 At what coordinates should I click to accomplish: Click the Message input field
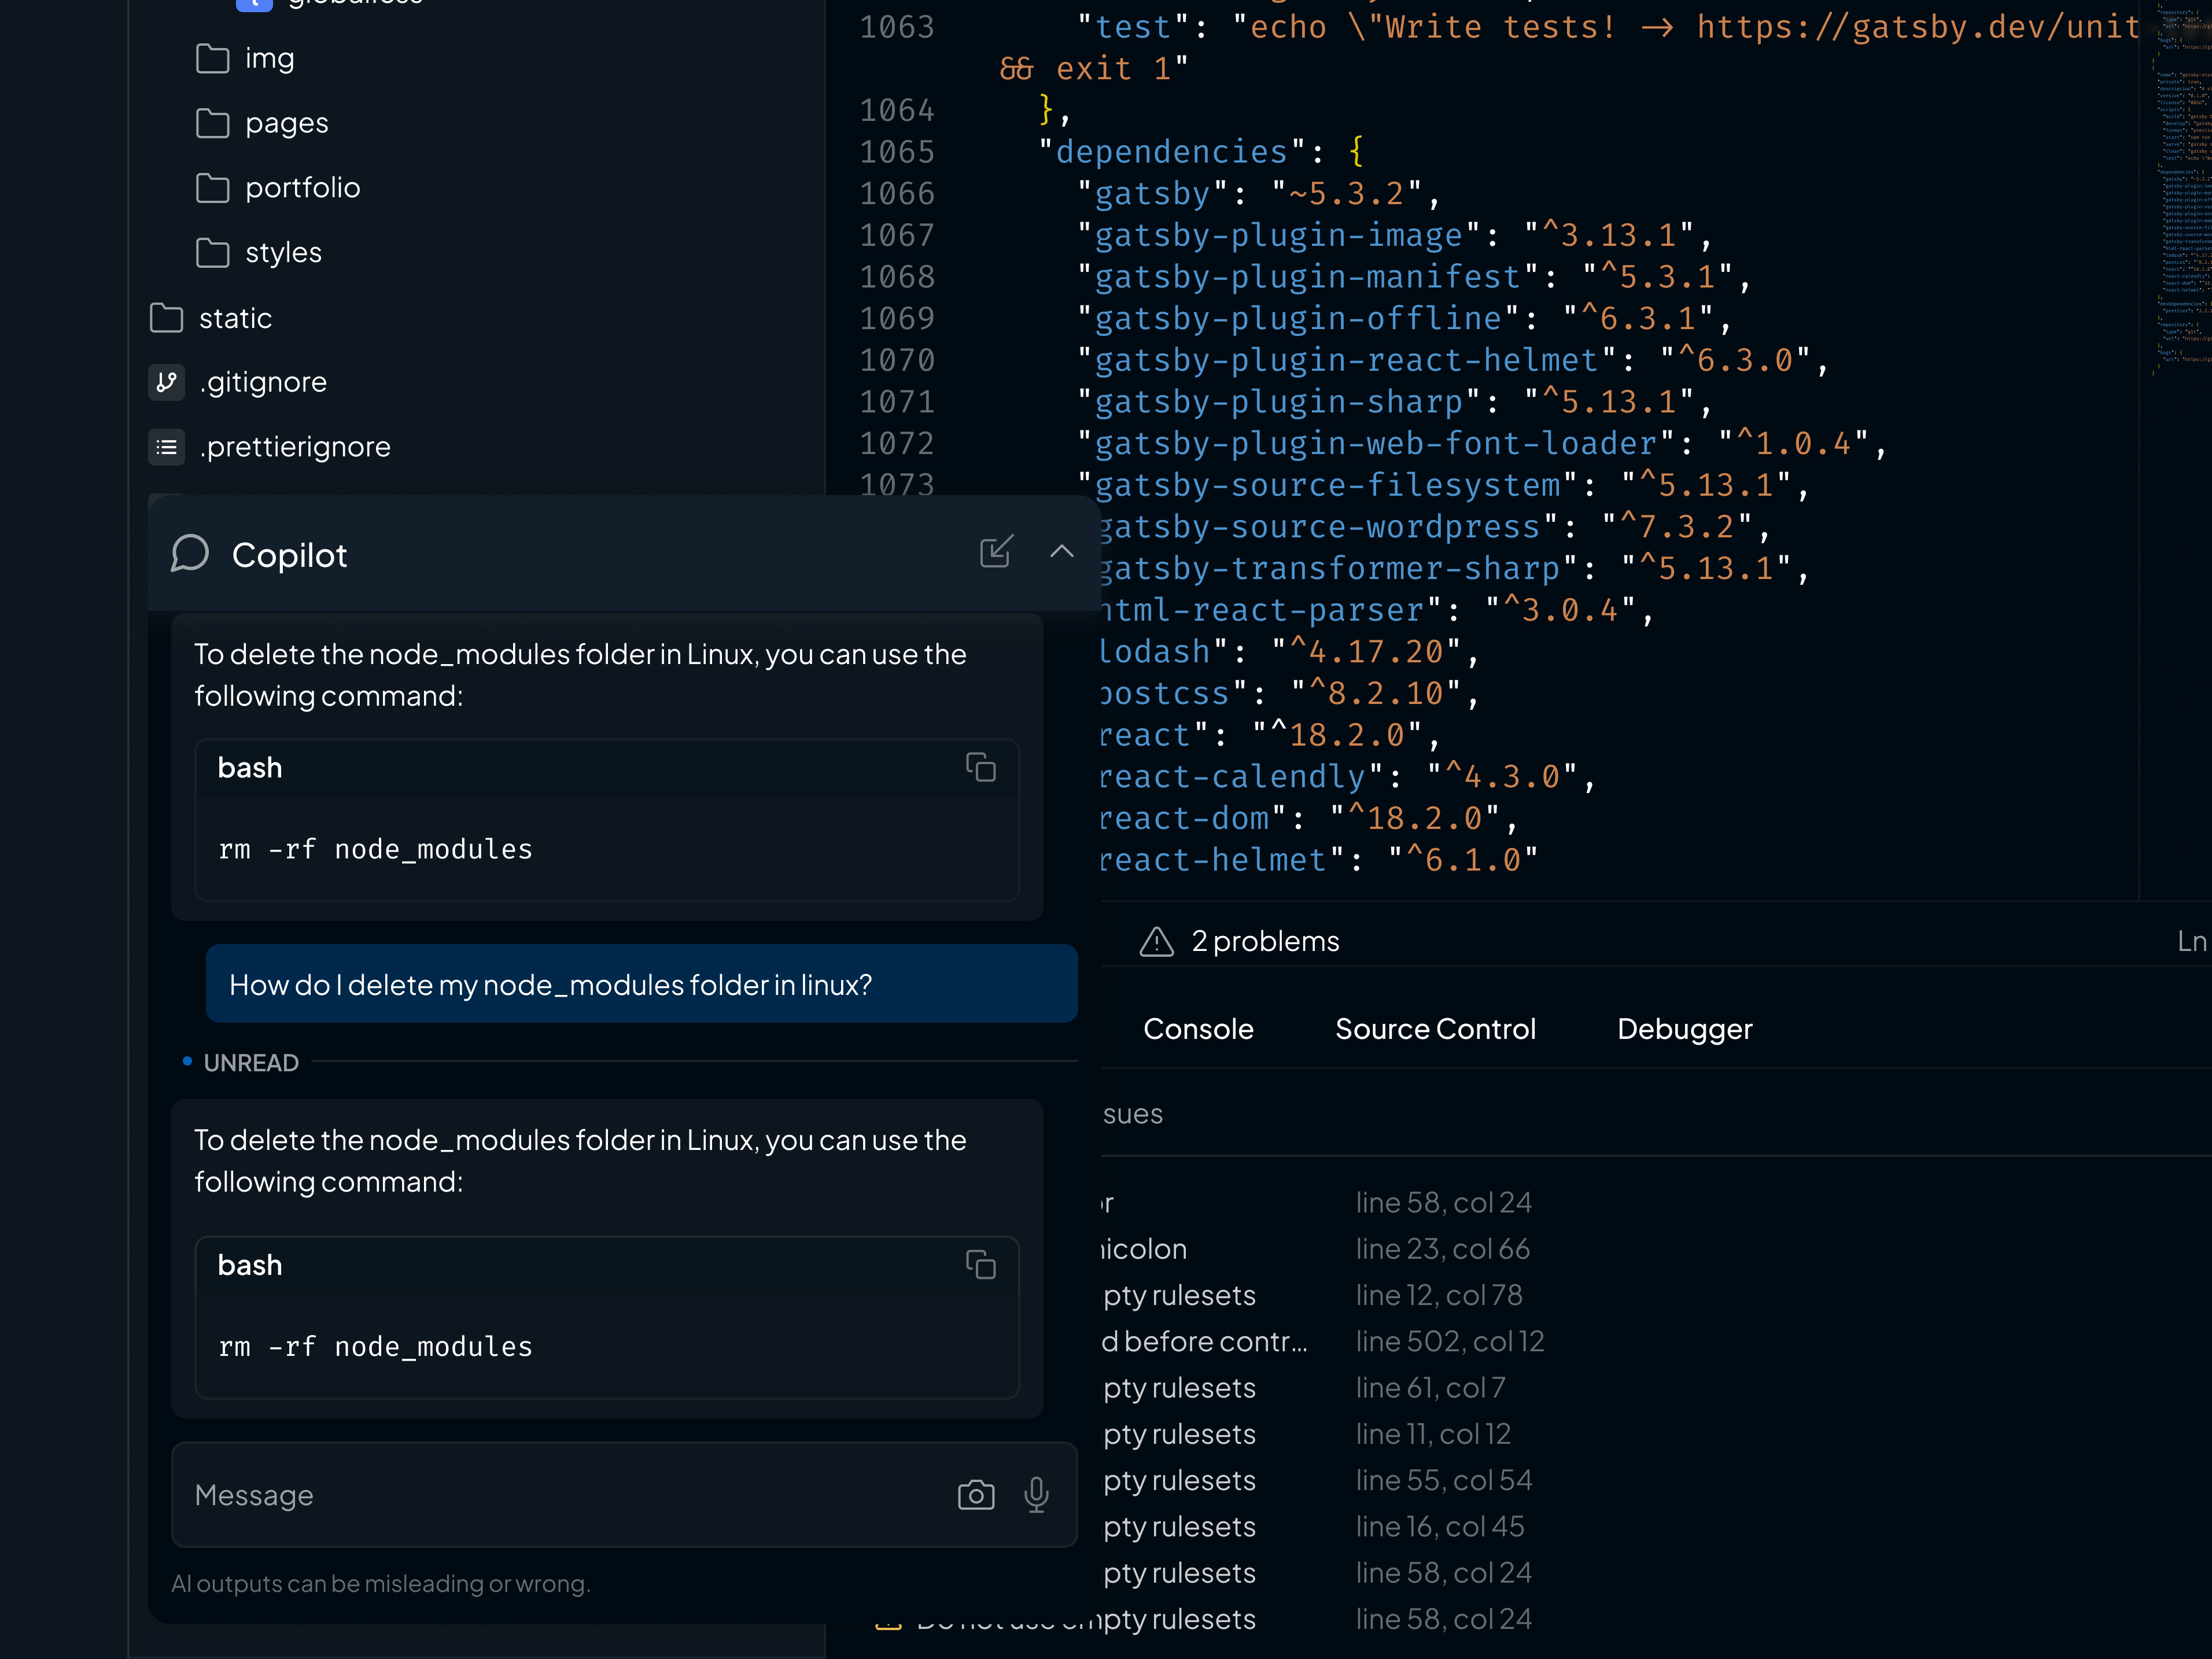[560, 1494]
